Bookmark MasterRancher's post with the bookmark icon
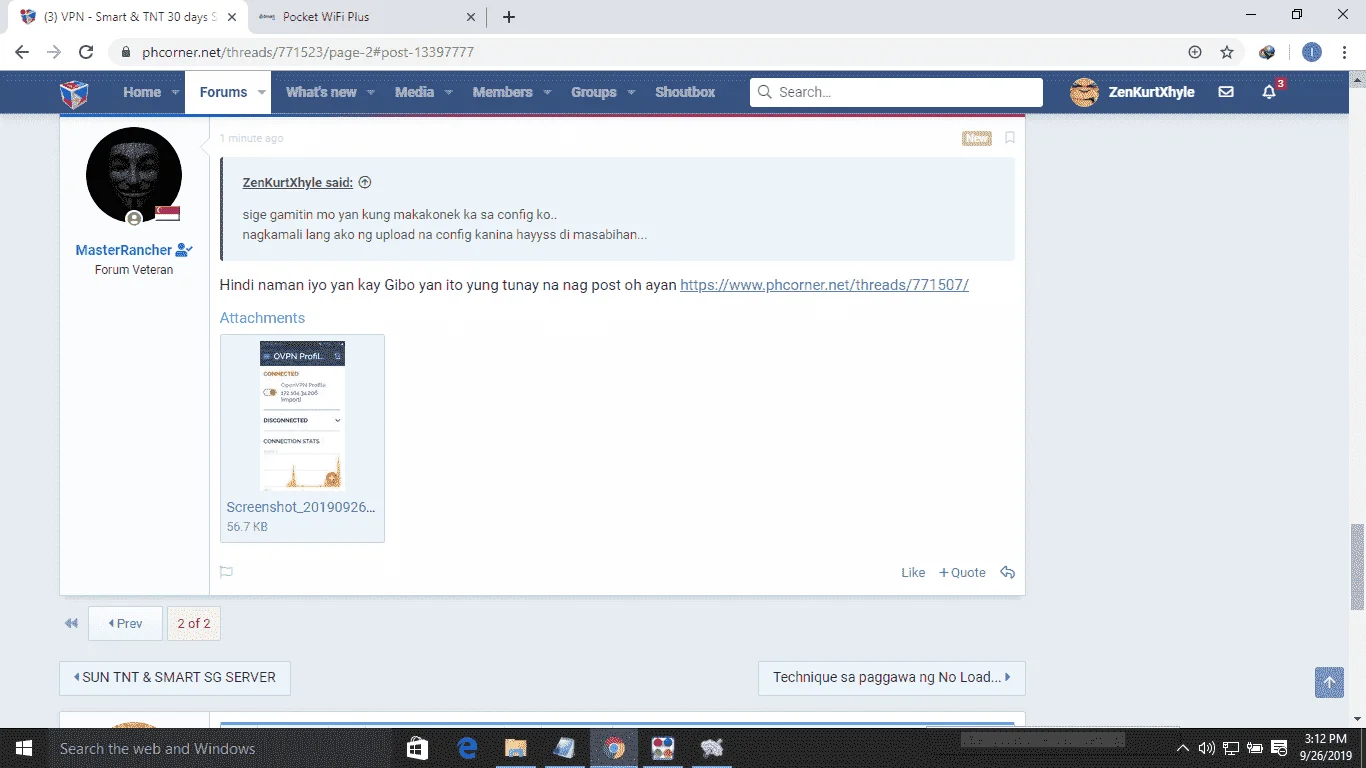Image resolution: width=1366 pixels, height=768 pixels. [1010, 138]
